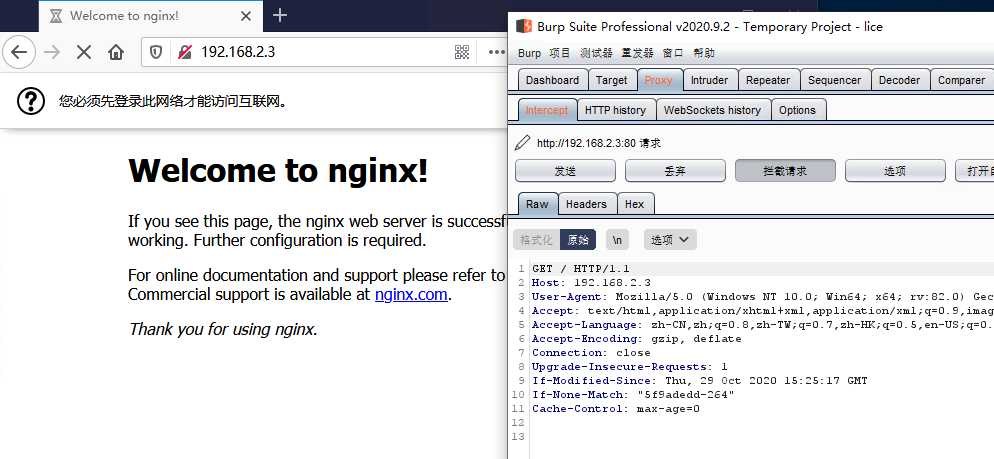Select the Raw message view tab
Viewport: 994px width, 459px height.
coord(538,204)
